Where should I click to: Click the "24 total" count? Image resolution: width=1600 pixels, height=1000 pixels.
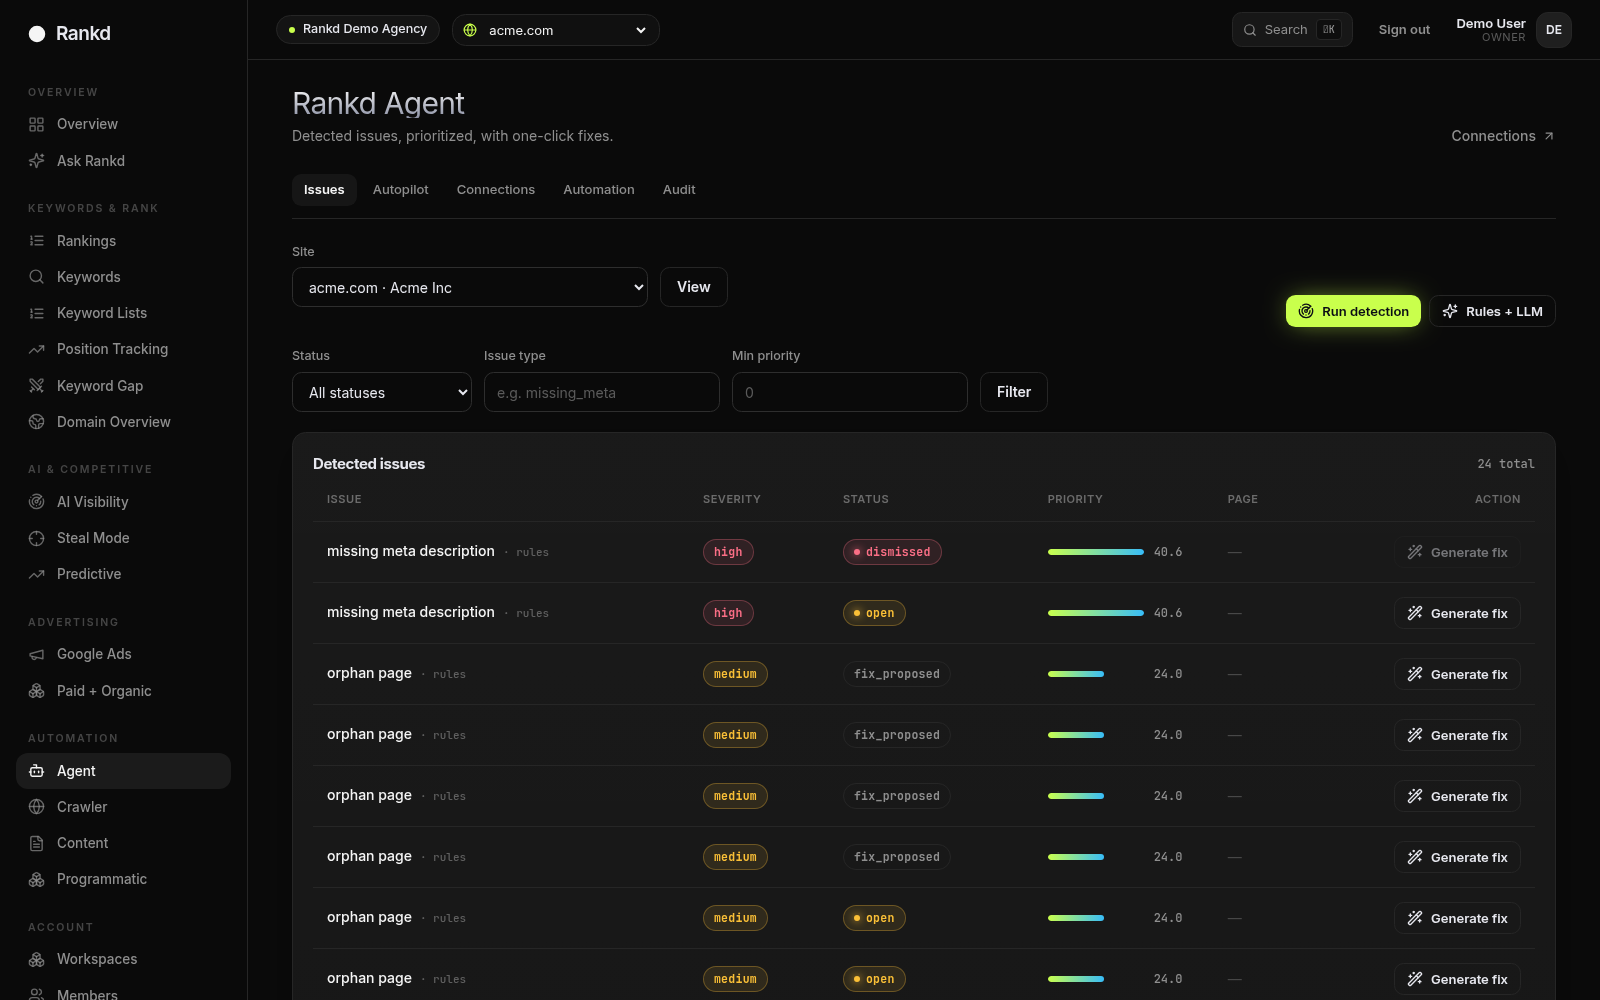coord(1506,464)
